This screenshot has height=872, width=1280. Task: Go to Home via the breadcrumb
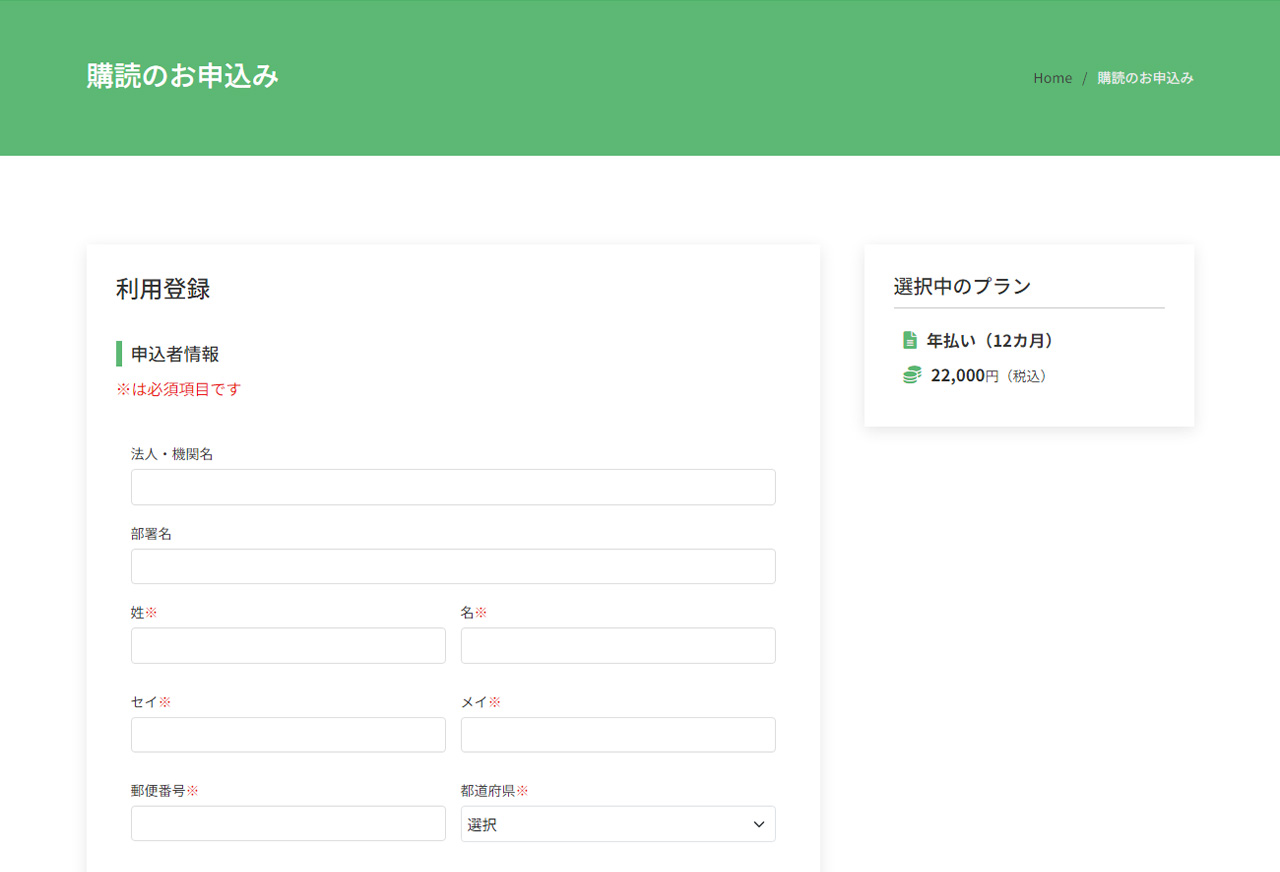(x=1052, y=78)
